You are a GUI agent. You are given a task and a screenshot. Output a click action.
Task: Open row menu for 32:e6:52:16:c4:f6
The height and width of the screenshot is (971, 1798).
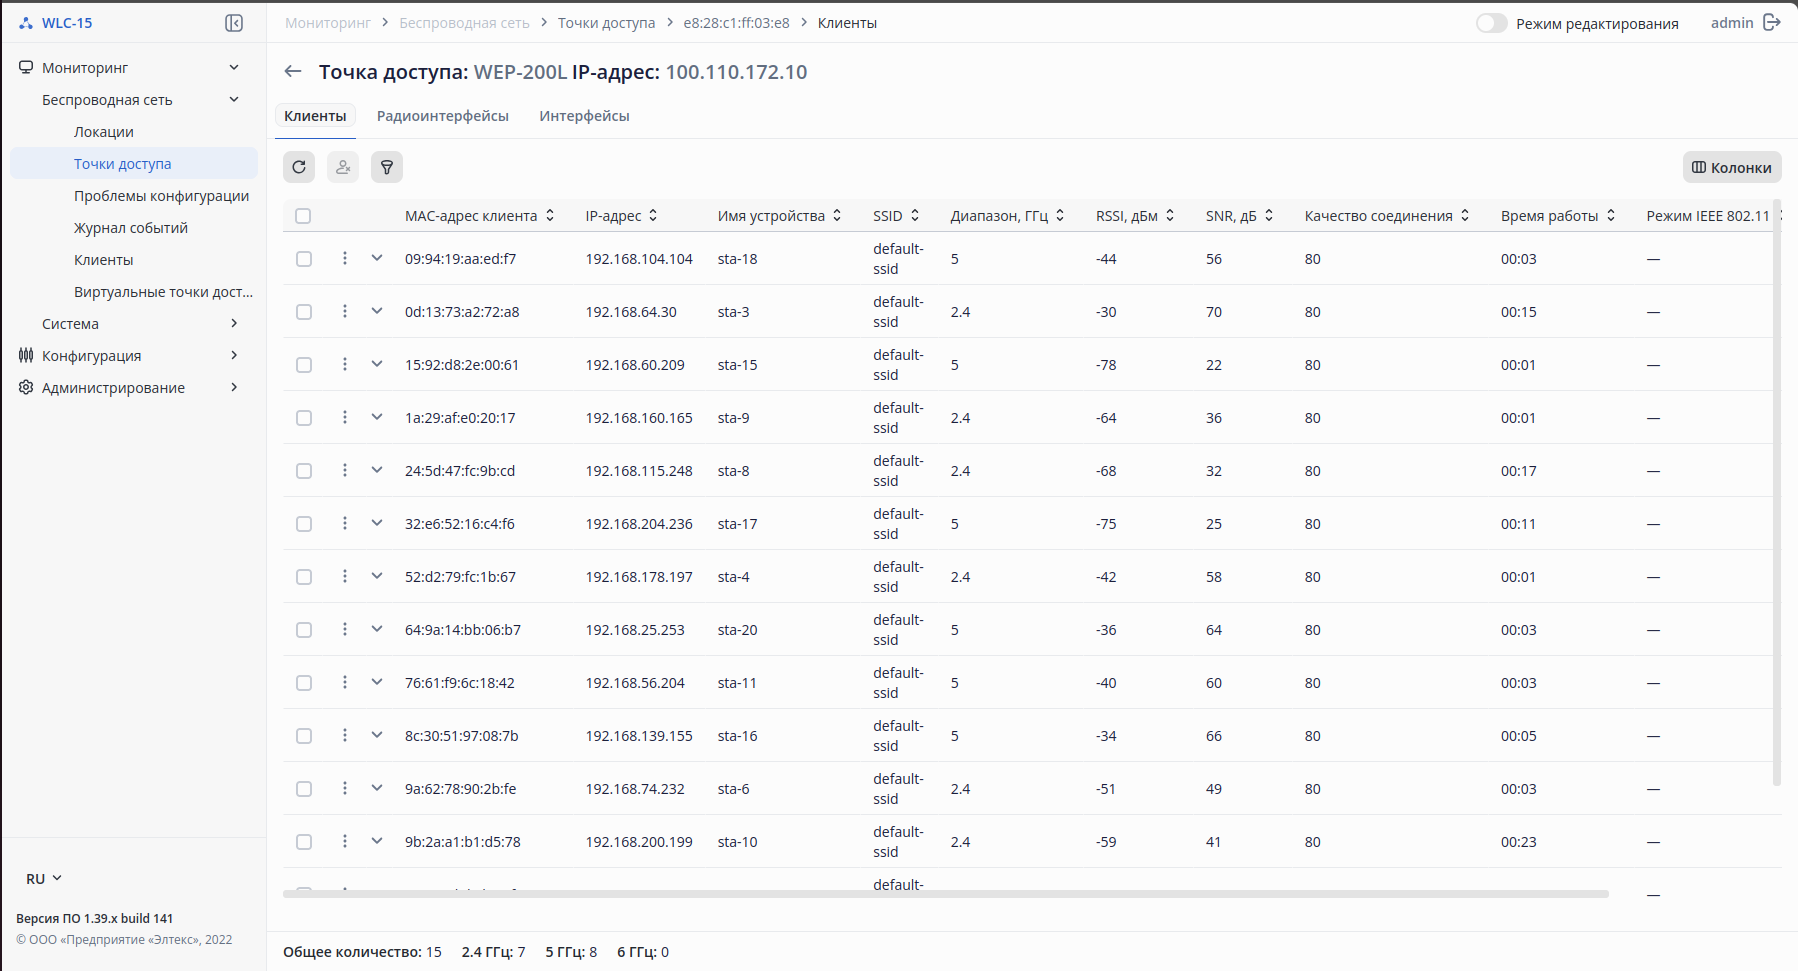345,523
